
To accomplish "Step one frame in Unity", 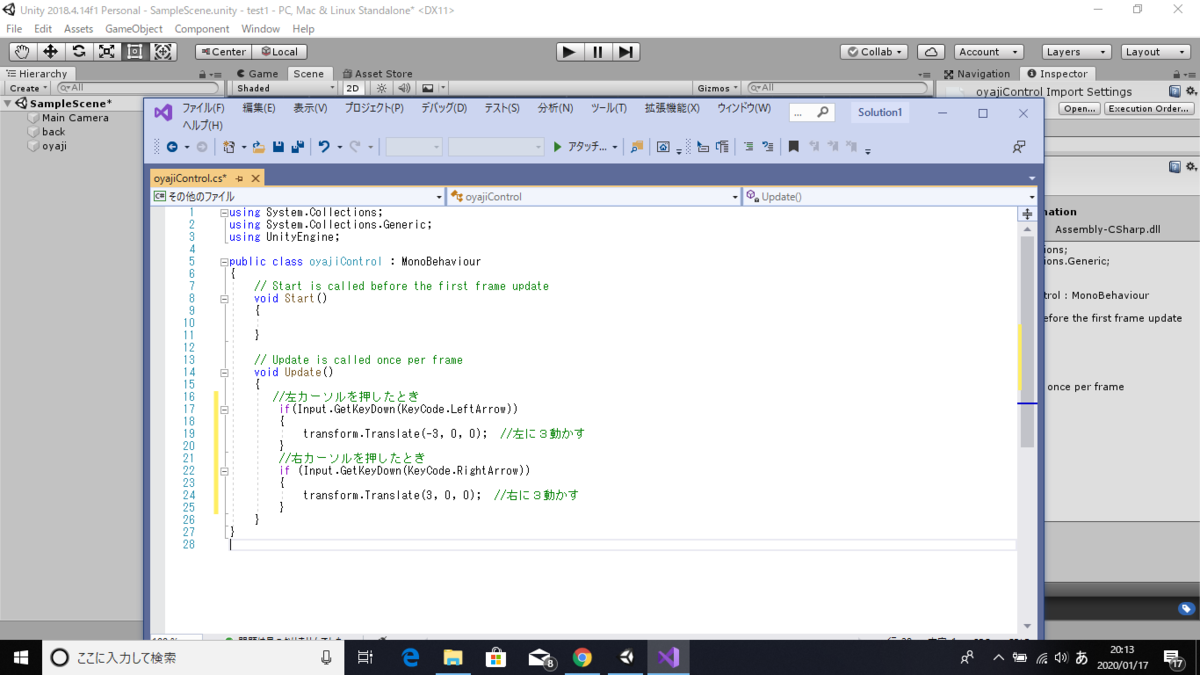I will 625,52.
